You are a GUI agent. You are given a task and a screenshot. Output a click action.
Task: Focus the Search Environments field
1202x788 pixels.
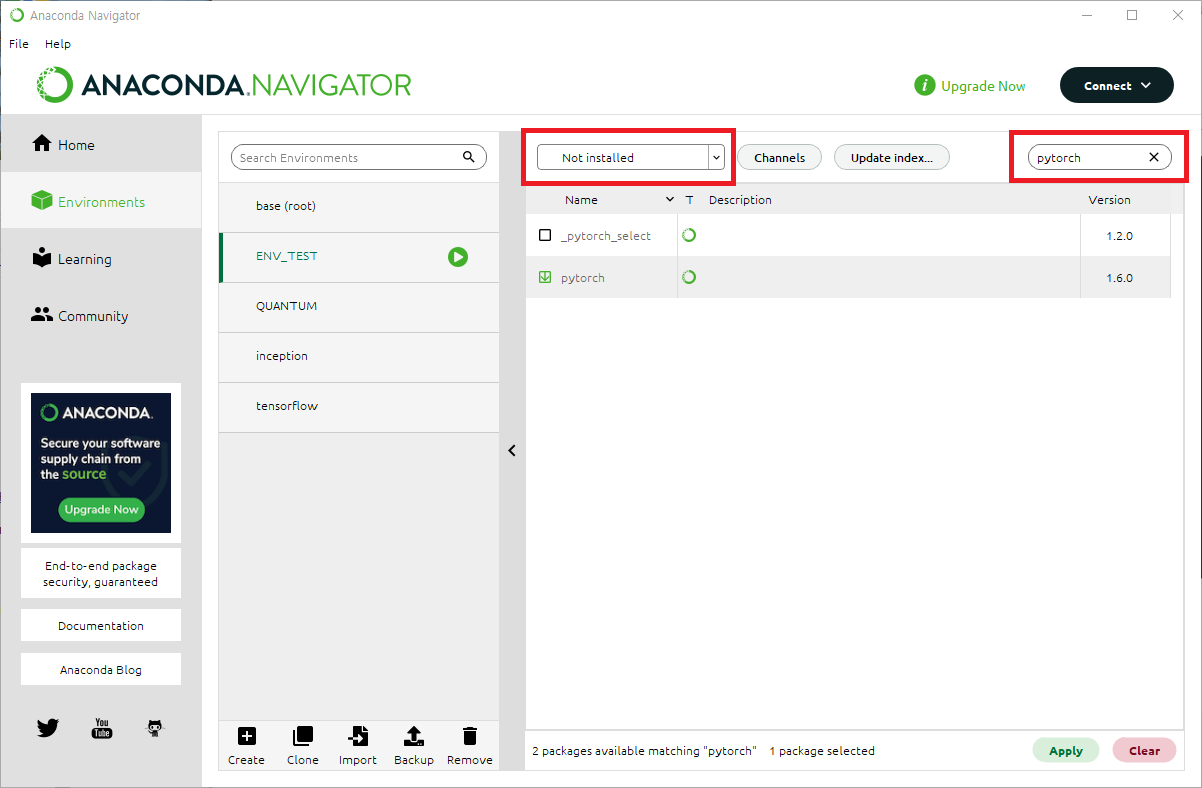coord(358,158)
